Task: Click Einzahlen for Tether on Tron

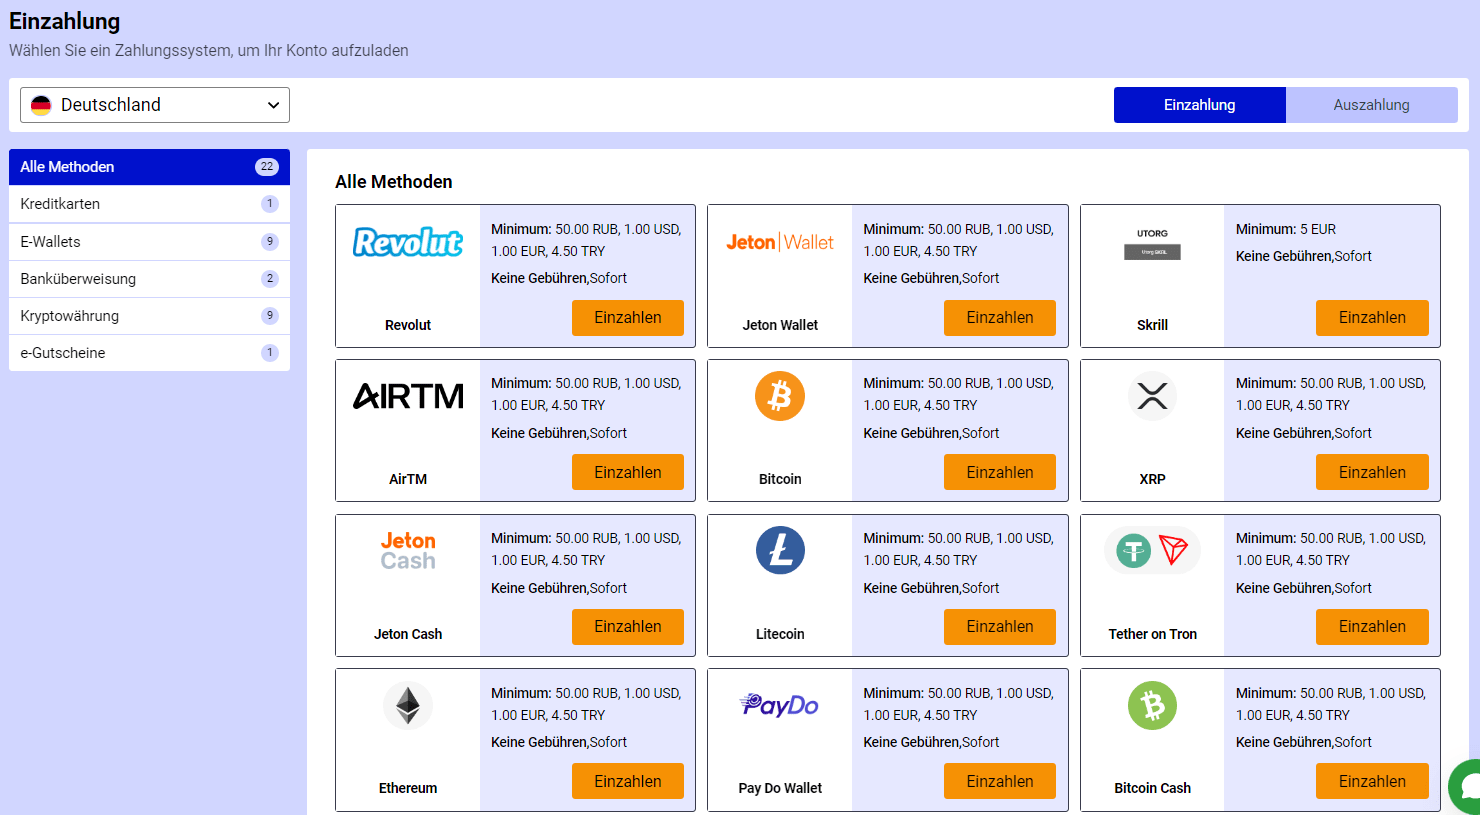Action: point(1372,627)
